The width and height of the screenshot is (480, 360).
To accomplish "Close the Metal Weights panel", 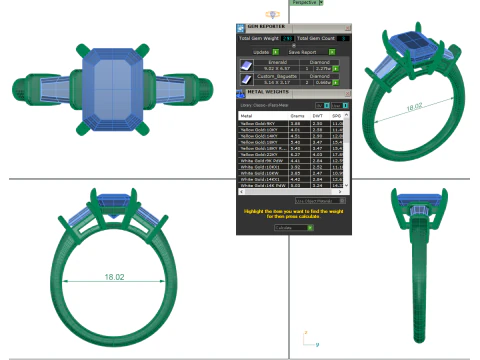I will (x=348, y=94).
